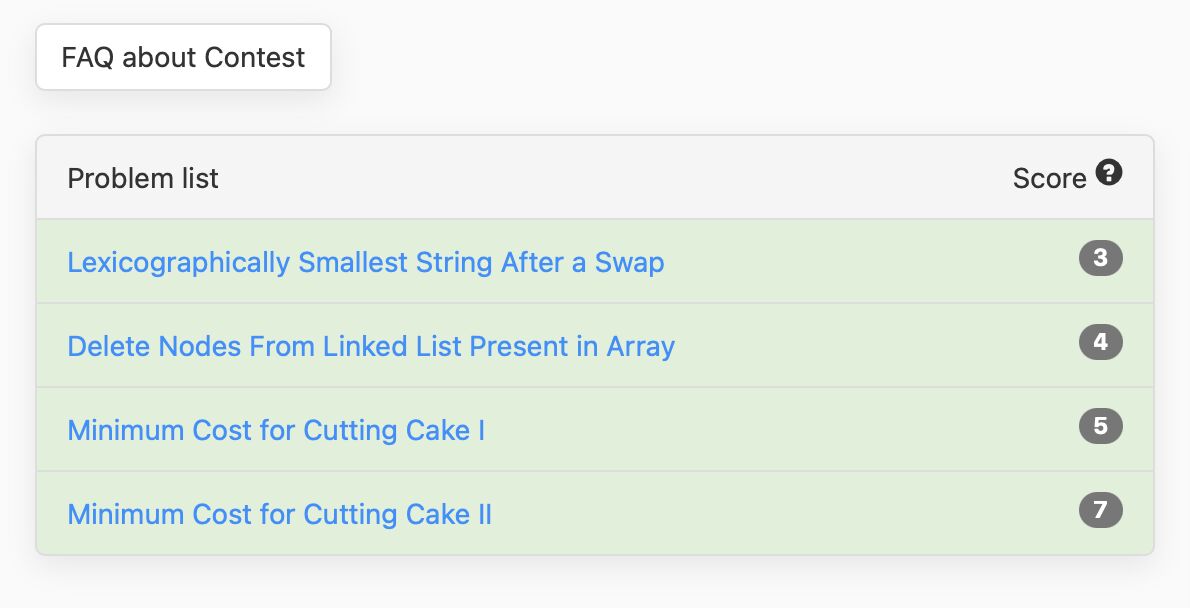The width and height of the screenshot is (1190, 608).
Task: Click empty green space in Linked List row
Action: point(873,346)
